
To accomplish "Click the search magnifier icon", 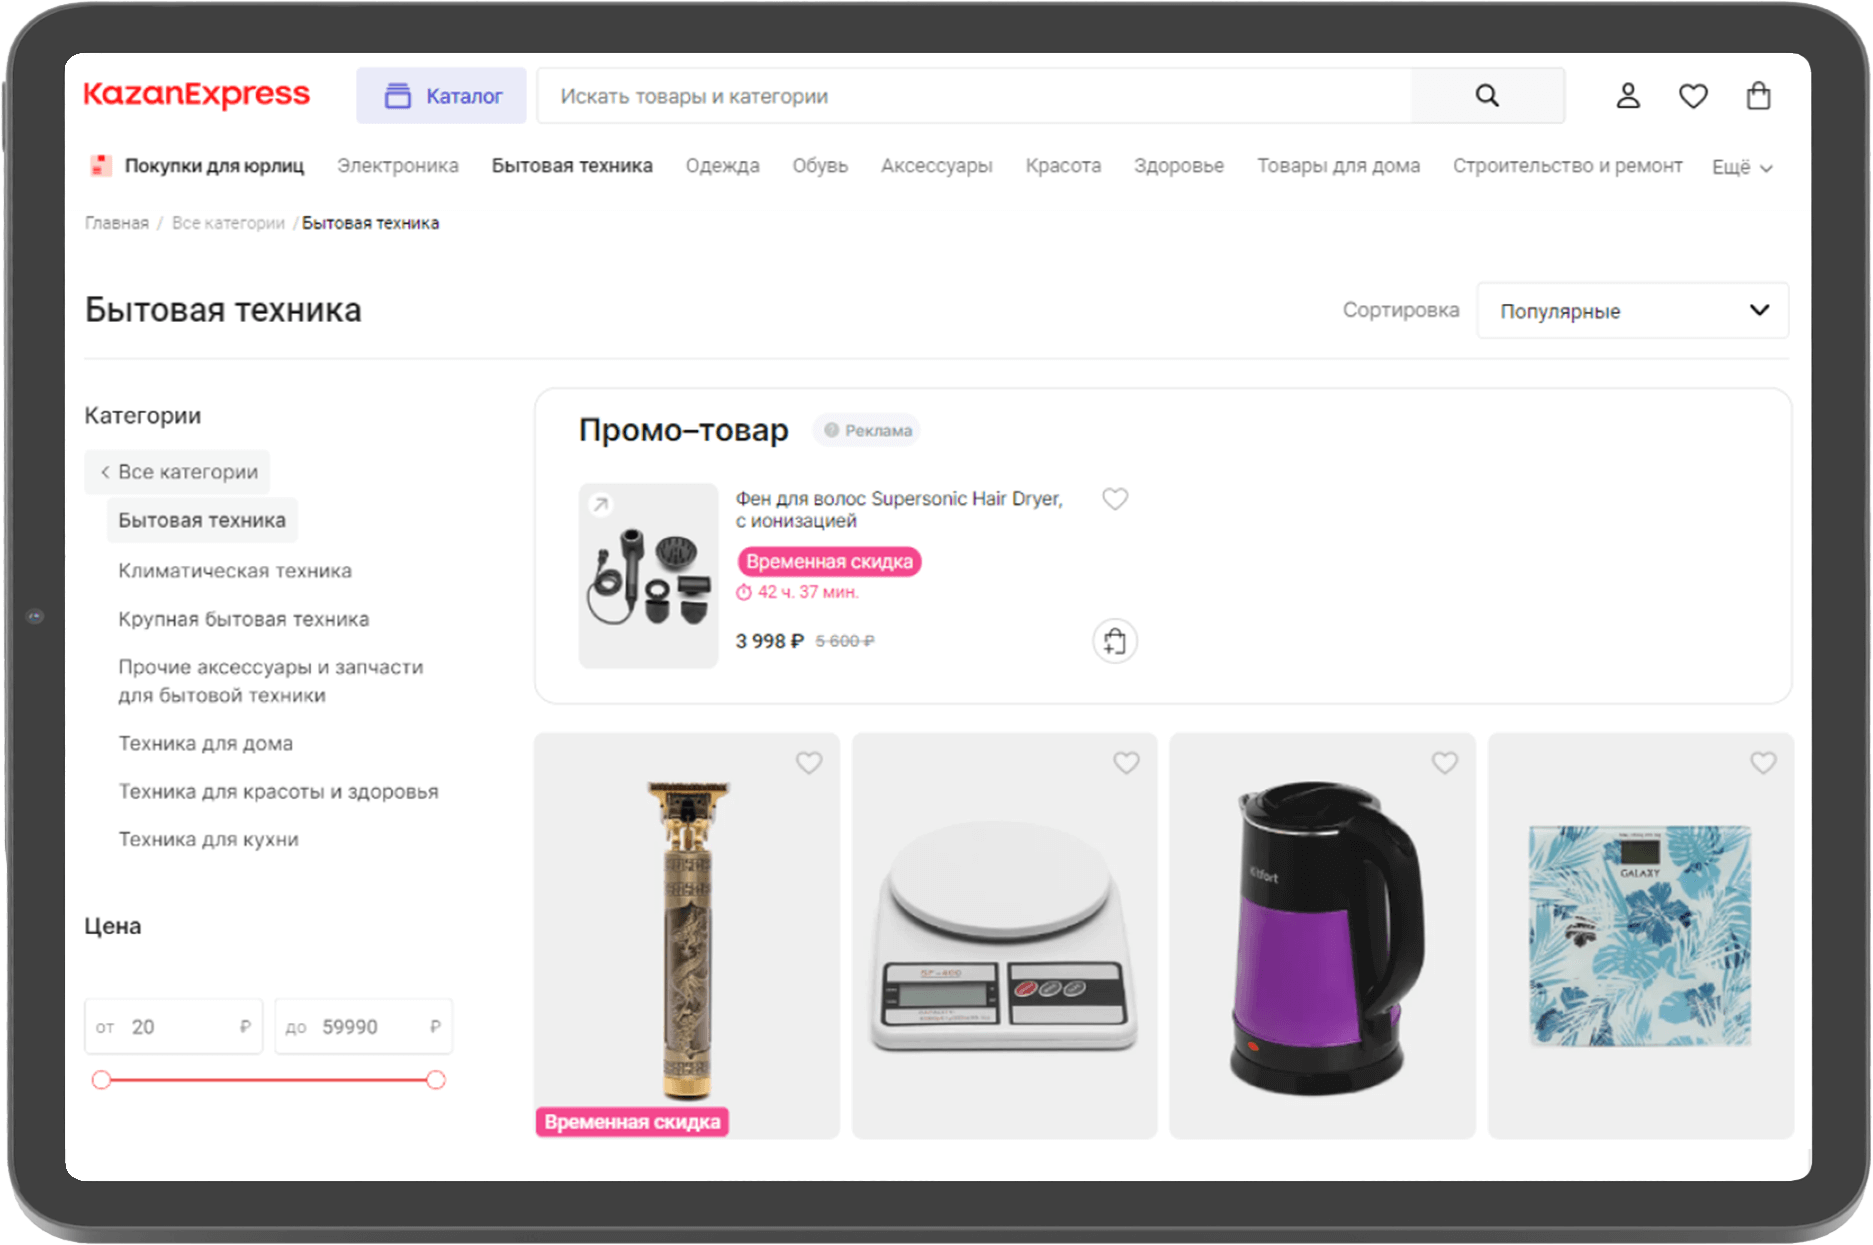I will (1487, 96).
